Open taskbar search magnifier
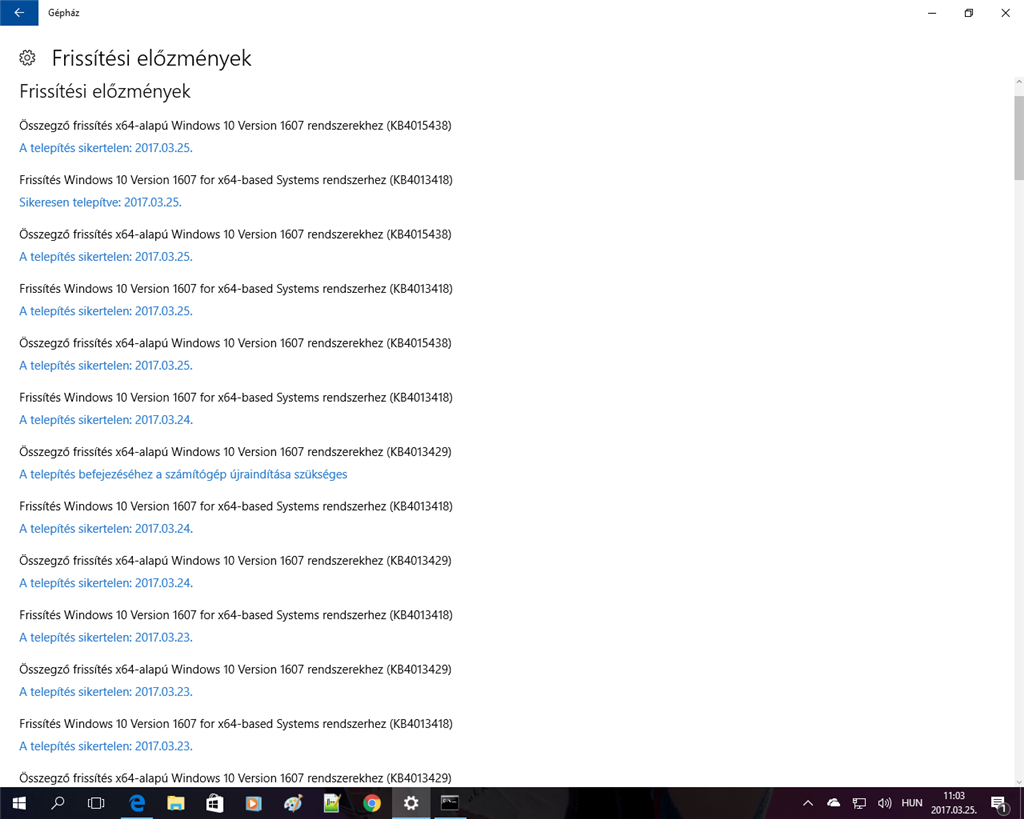This screenshot has width=1024, height=819. click(57, 803)
